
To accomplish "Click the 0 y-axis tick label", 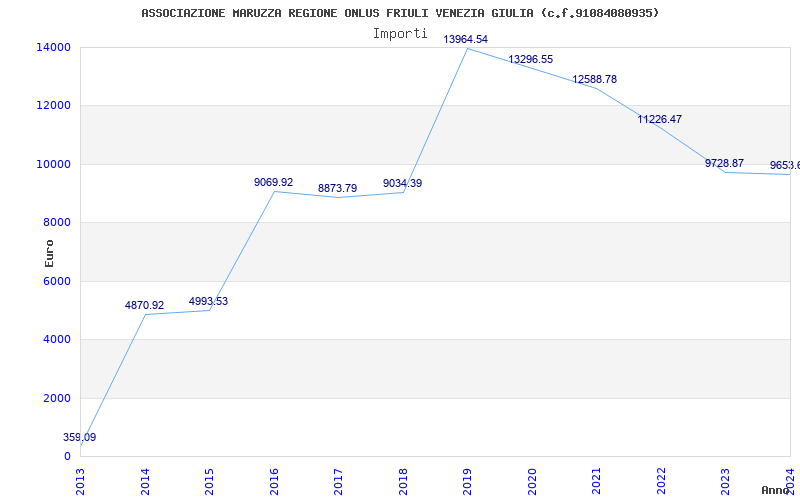I will (x=67, y=457).
